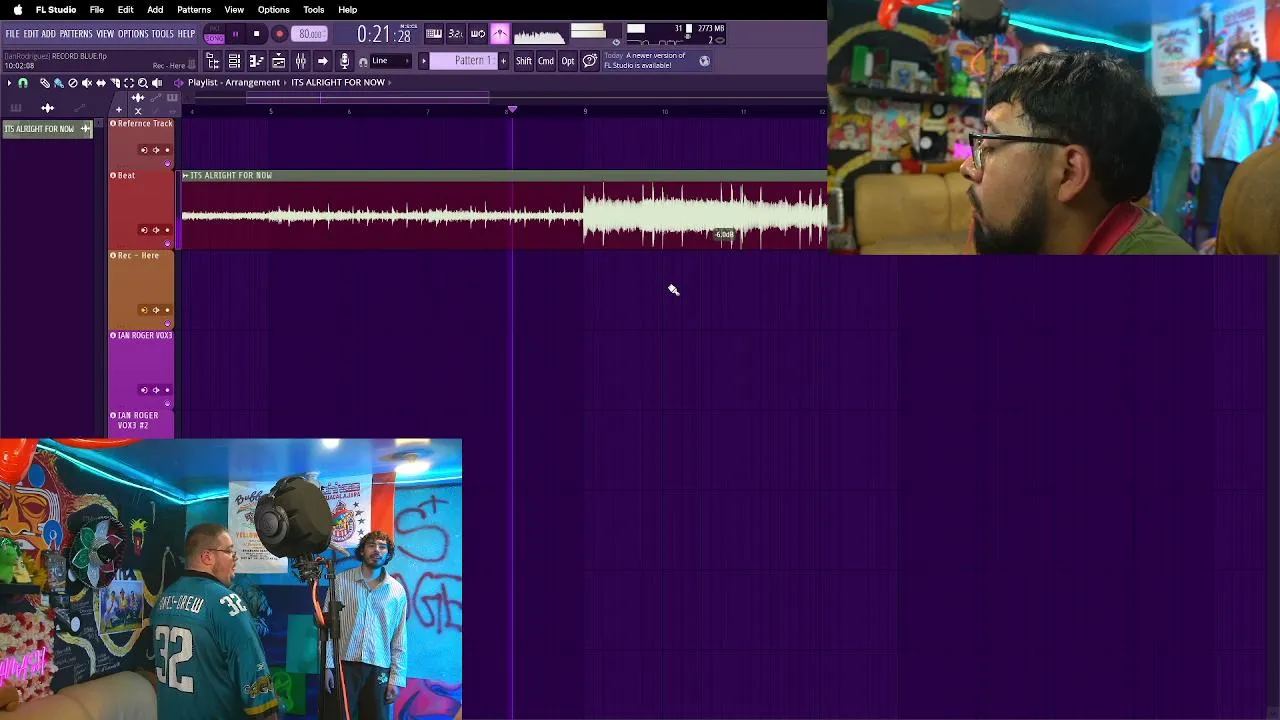Open the Browser panel icon
Screen dimensions: 1280x720
[x=213, y=62]
